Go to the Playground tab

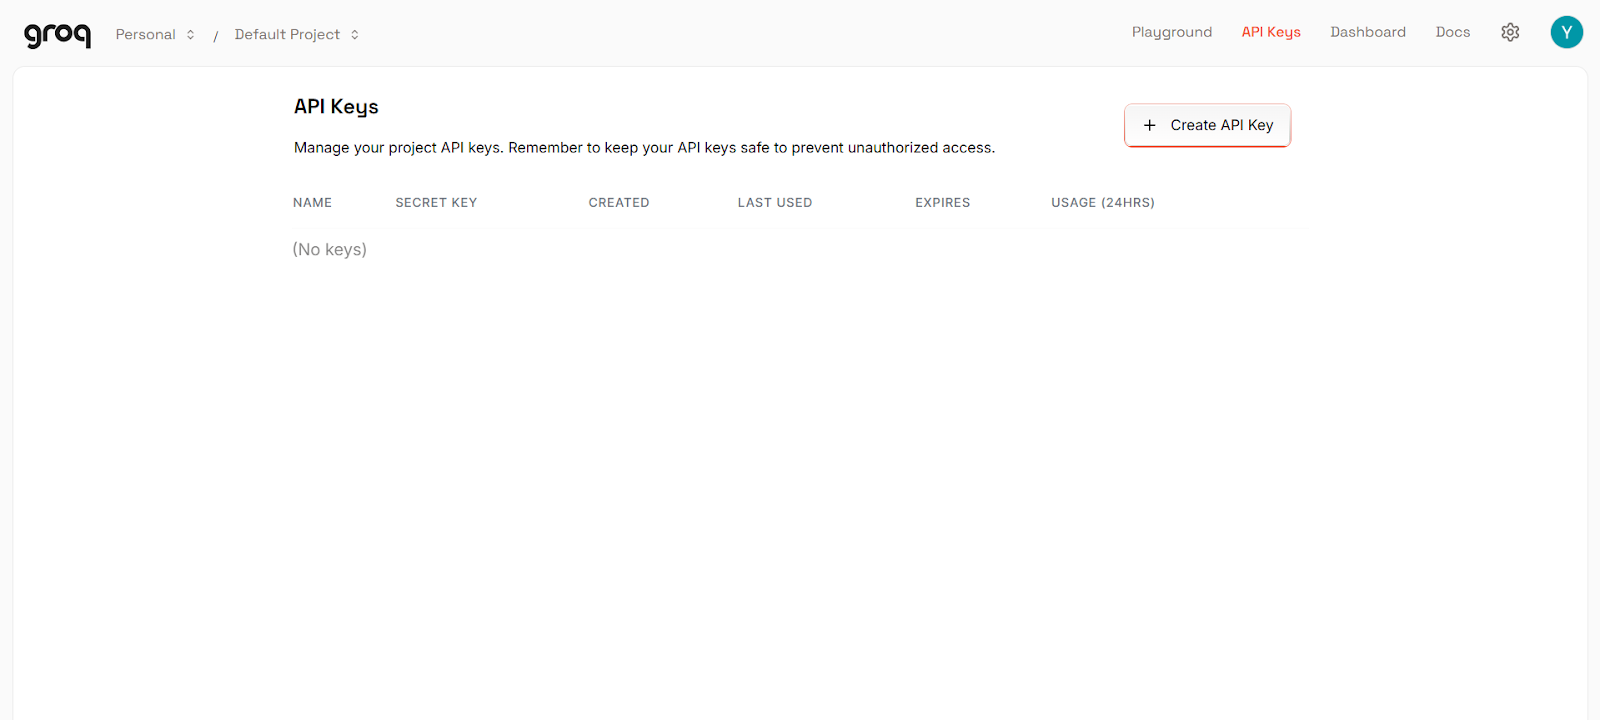tap(1171, 32)
